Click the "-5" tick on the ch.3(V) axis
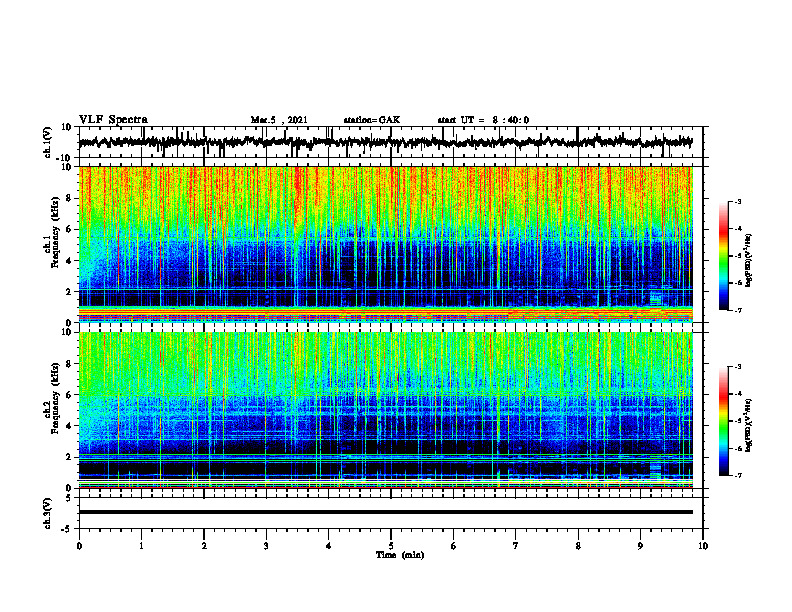 (x=68, y=529)
